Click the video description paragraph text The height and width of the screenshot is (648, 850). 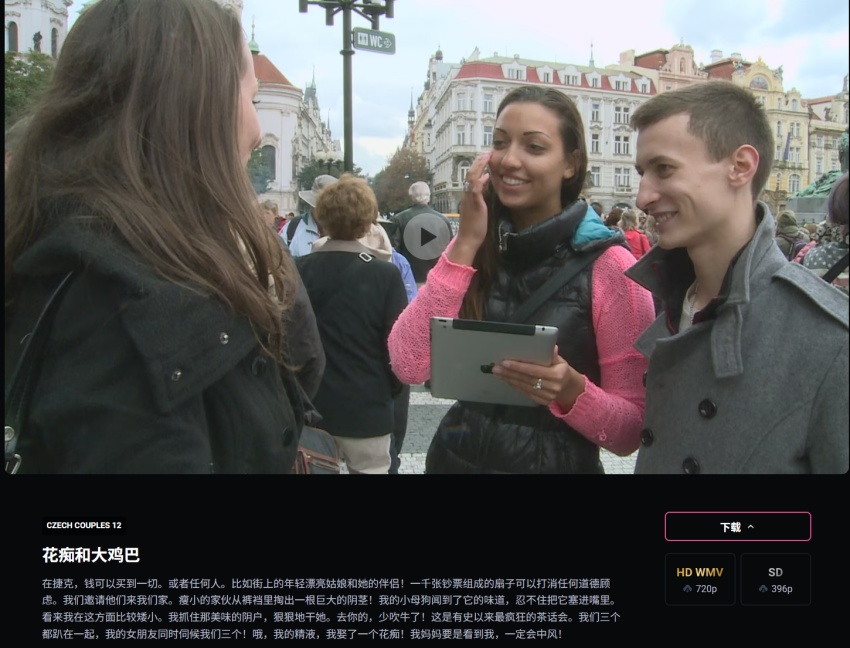330,608
